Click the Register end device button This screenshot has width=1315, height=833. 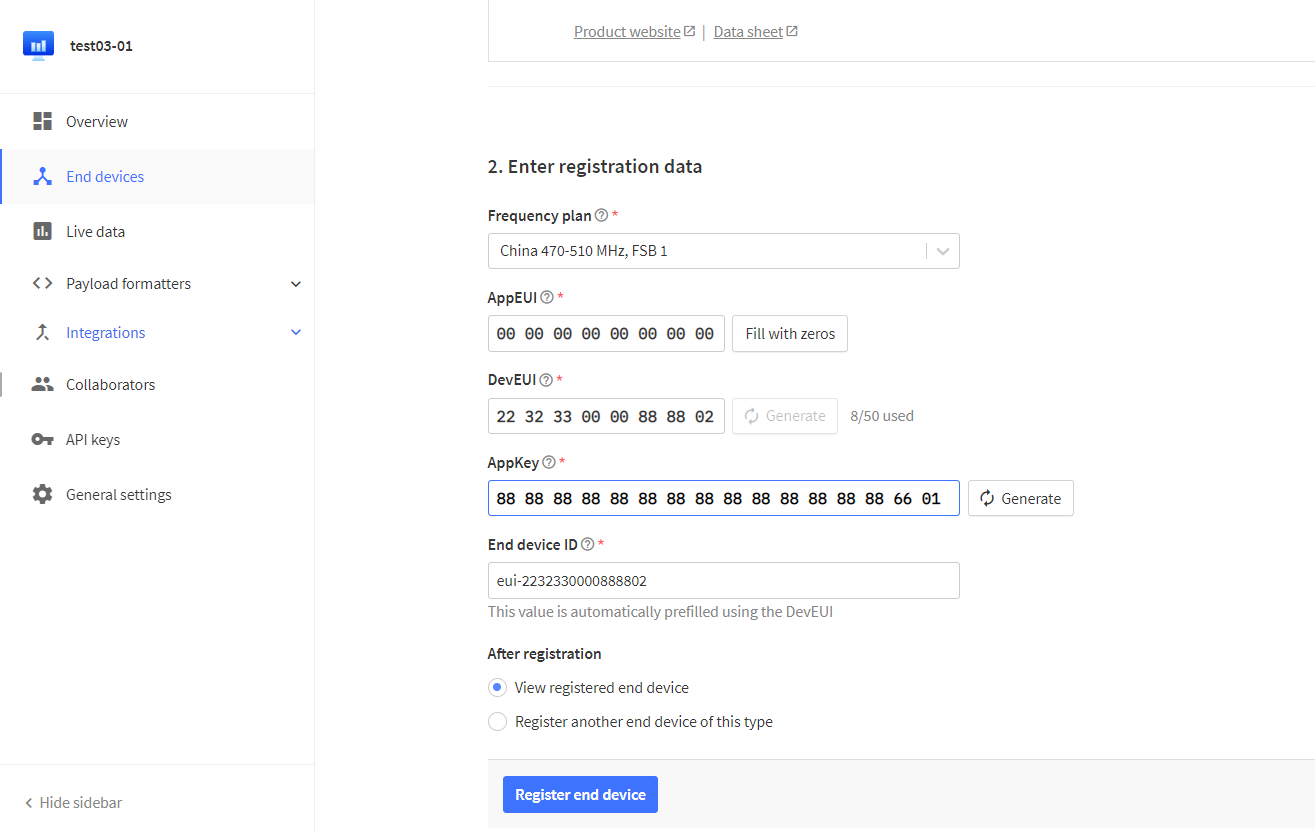point(580,795)
